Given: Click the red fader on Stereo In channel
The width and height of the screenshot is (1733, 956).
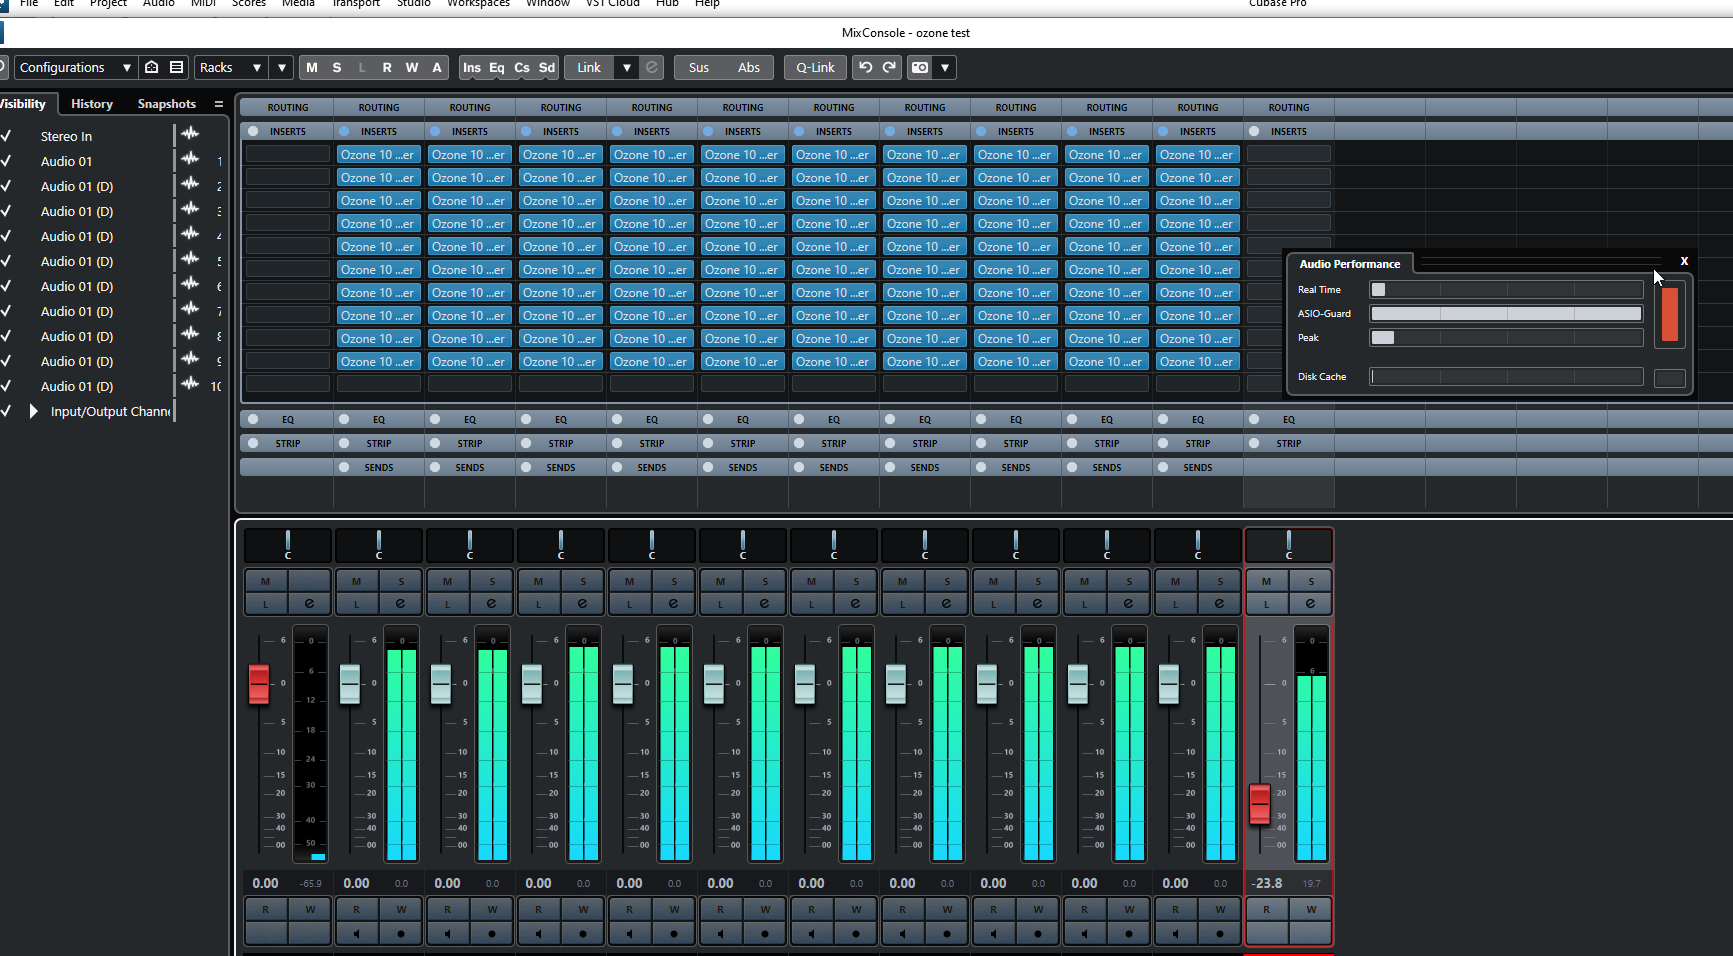Looking at the screenshot, I should click(x=259, y=684).
